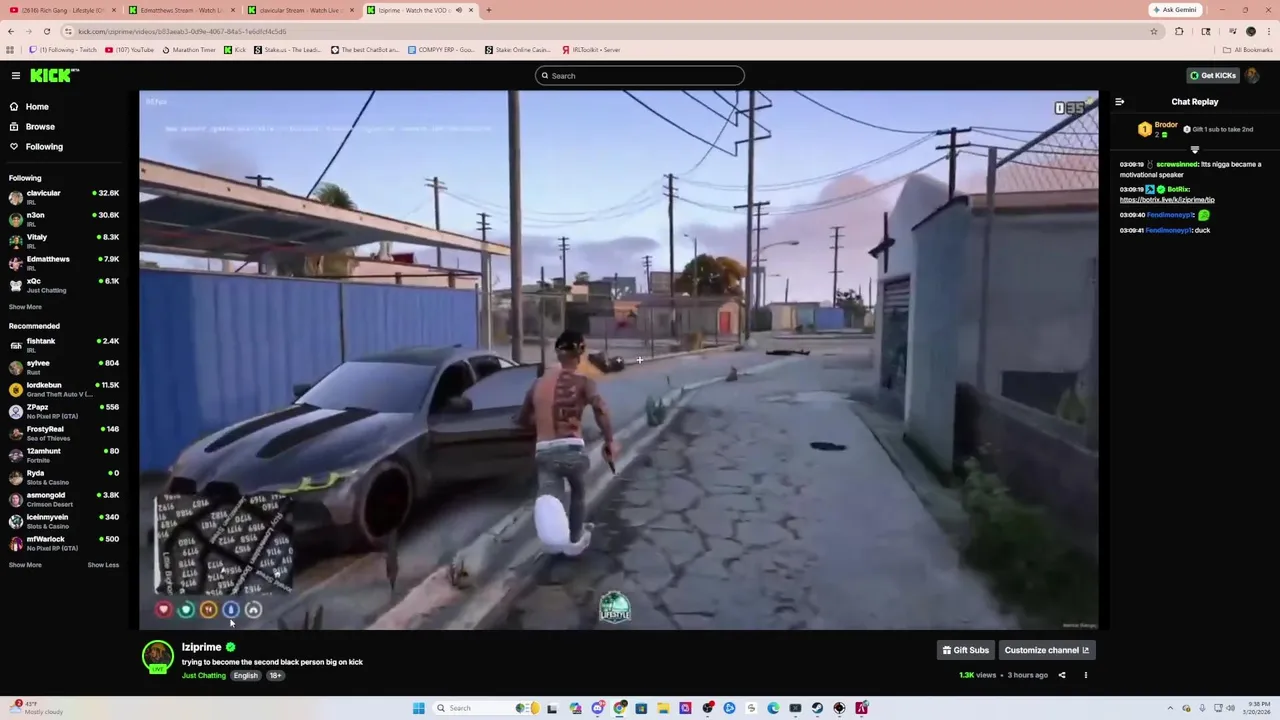Go to Home in Kick sidebar
Screen dimensions: 1280x720
tap(29, 107)
